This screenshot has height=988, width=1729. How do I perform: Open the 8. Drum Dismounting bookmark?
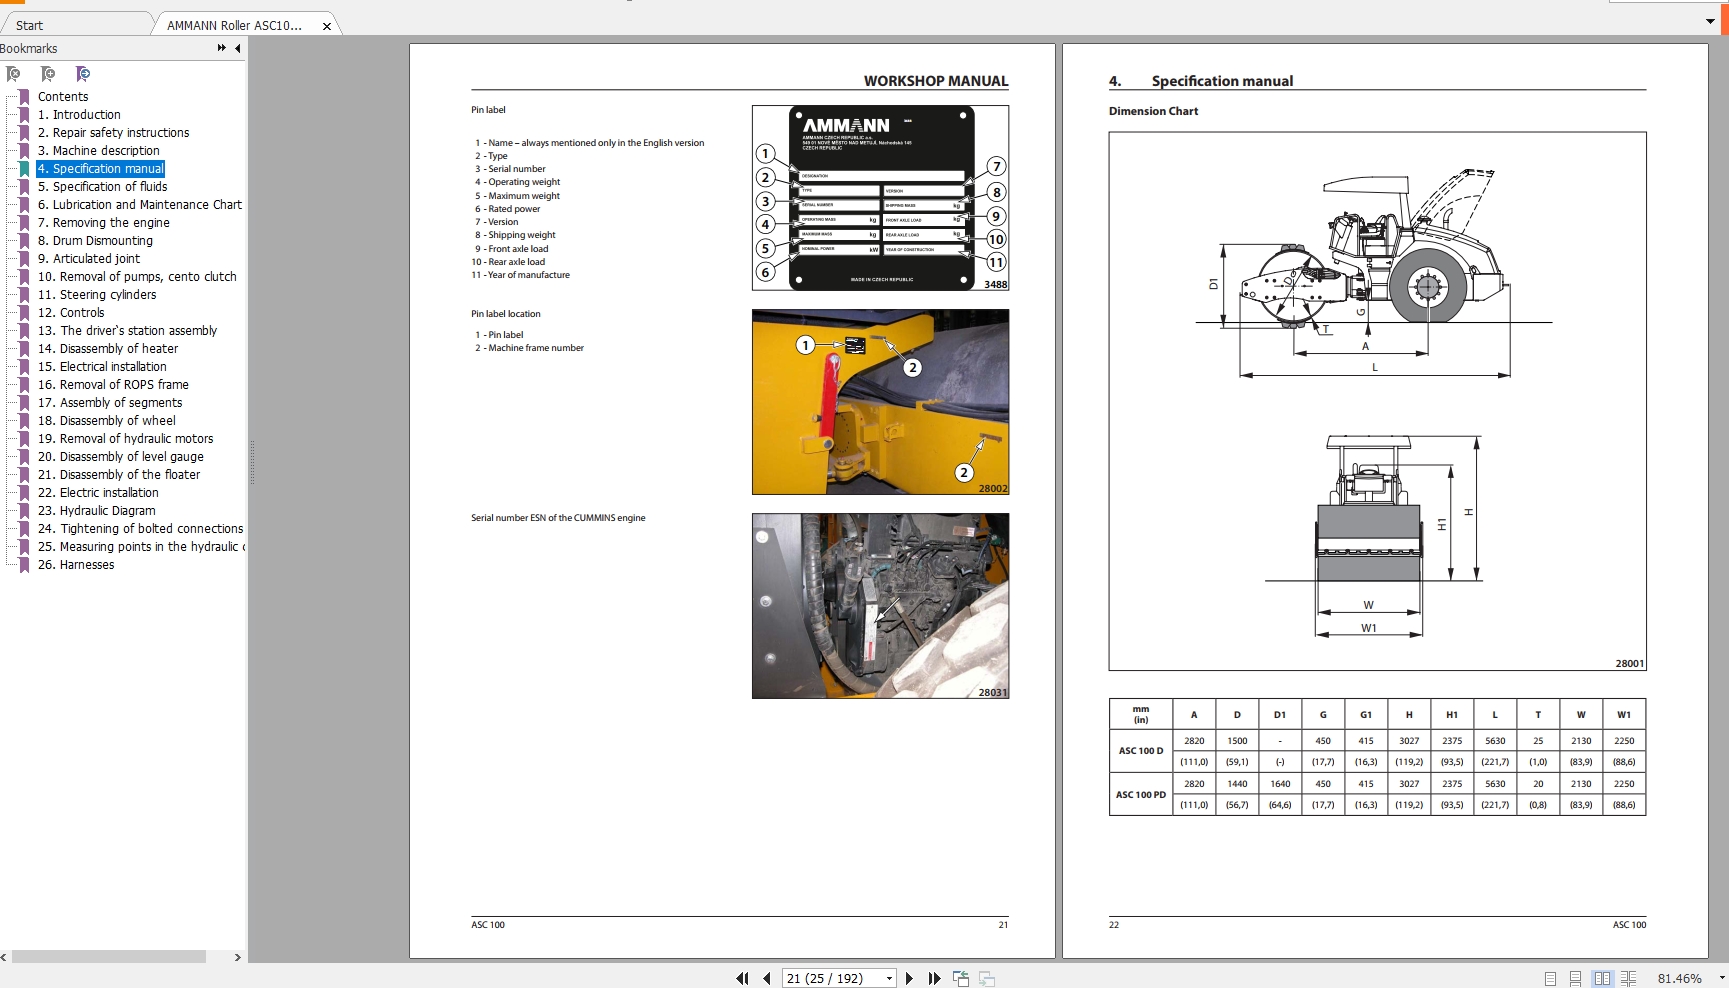pyautogui.click(x=95, y=241)
